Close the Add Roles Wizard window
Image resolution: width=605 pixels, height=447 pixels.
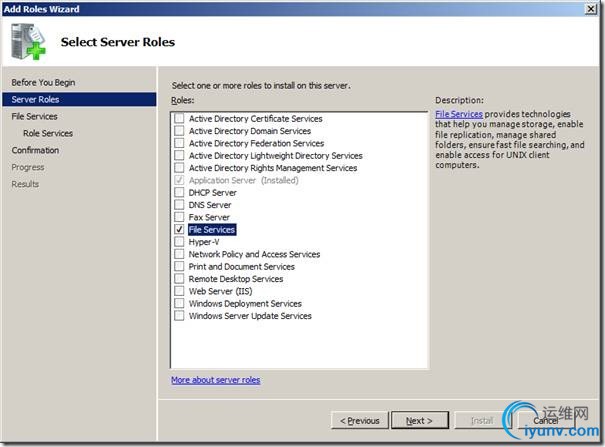pos(591,9)
